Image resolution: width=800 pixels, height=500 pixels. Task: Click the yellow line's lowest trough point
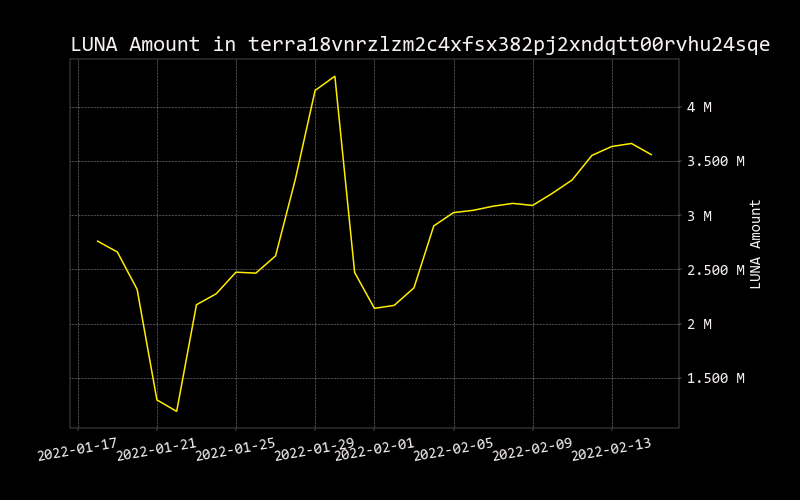point(177,411)
